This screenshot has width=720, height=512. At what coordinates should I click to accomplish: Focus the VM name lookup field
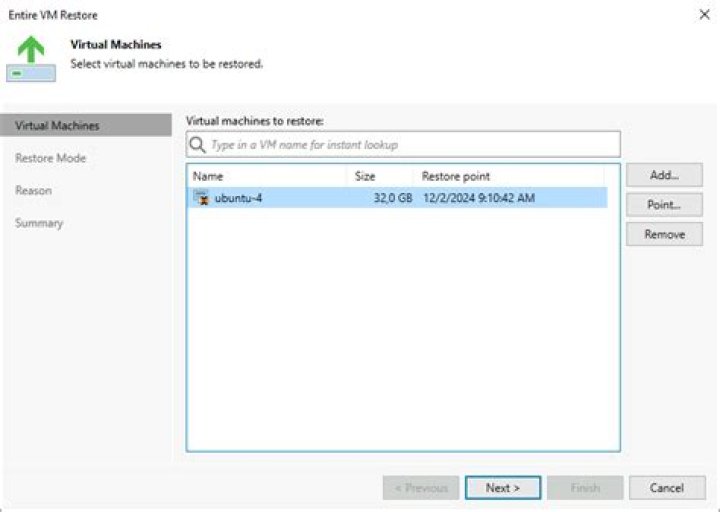pyautogui.click(x=403, y=145)
